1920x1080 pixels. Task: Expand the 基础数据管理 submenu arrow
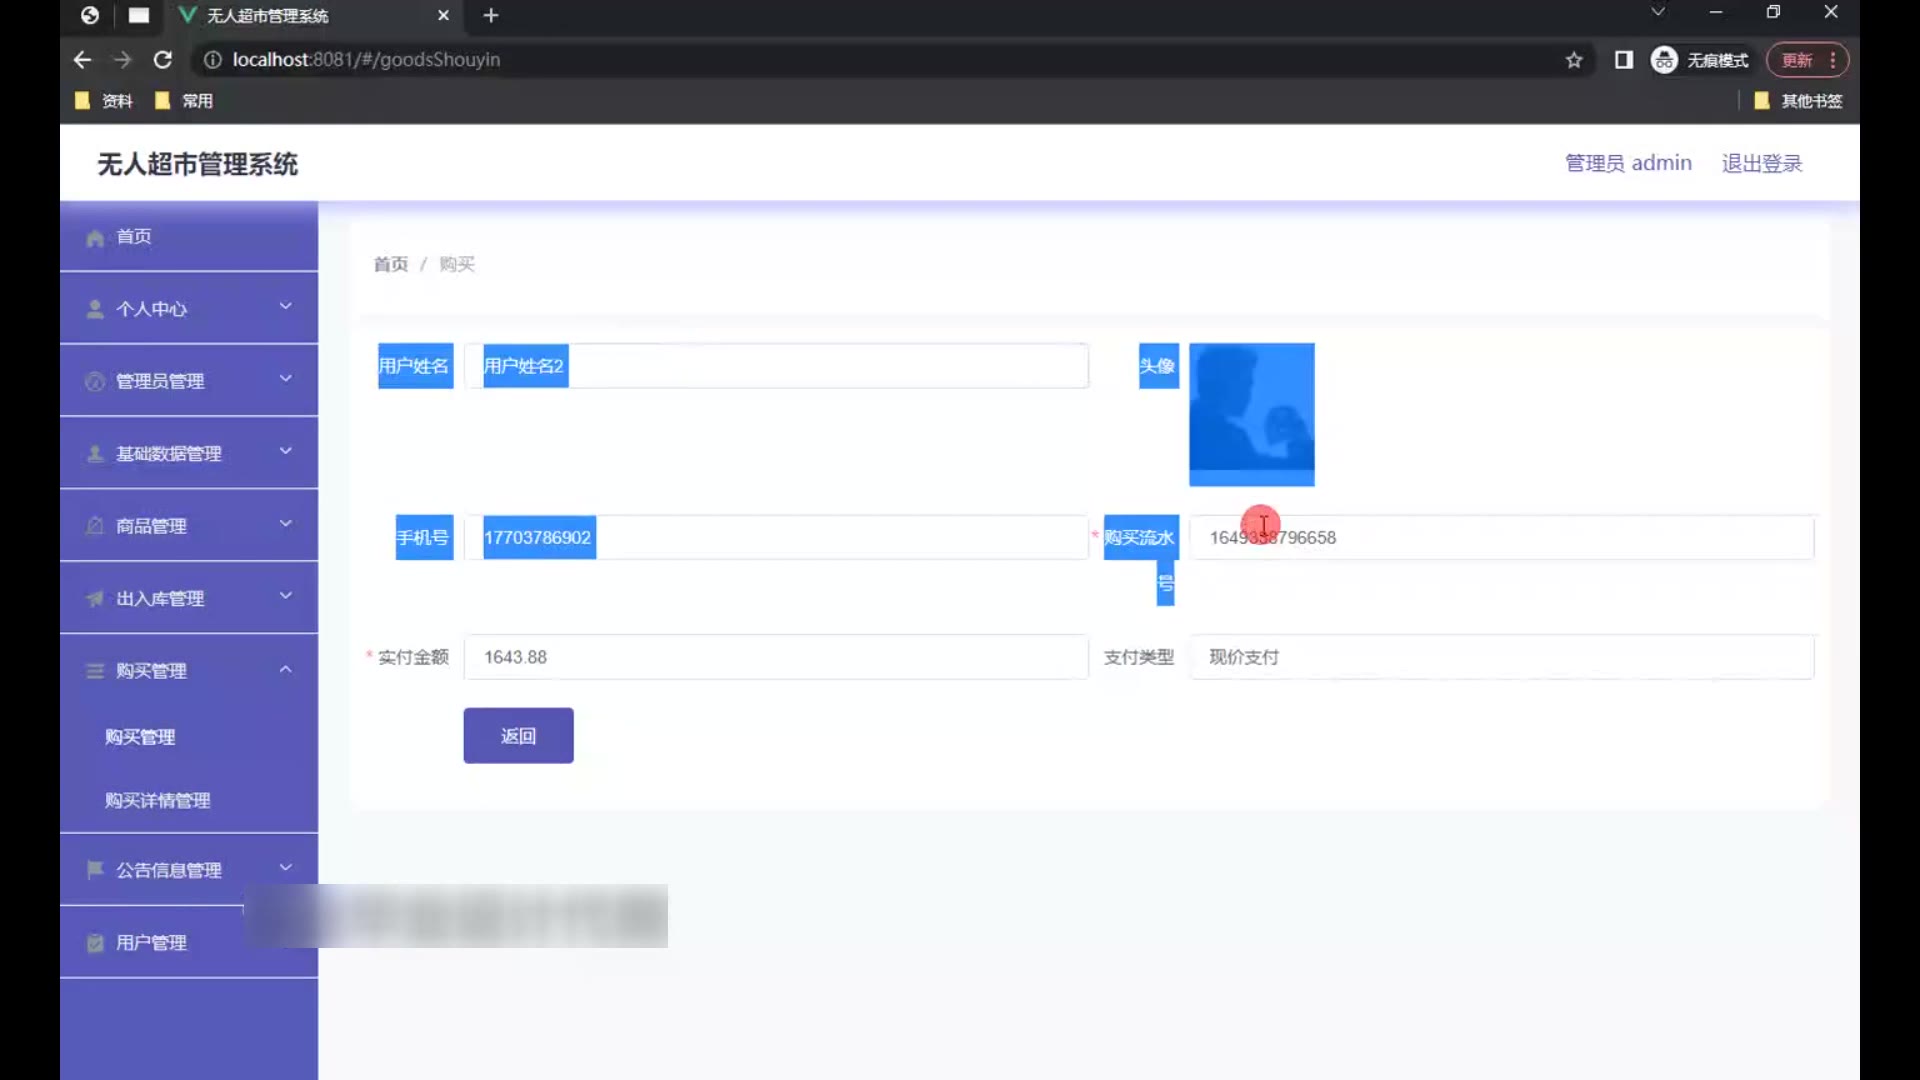[285, 452]
